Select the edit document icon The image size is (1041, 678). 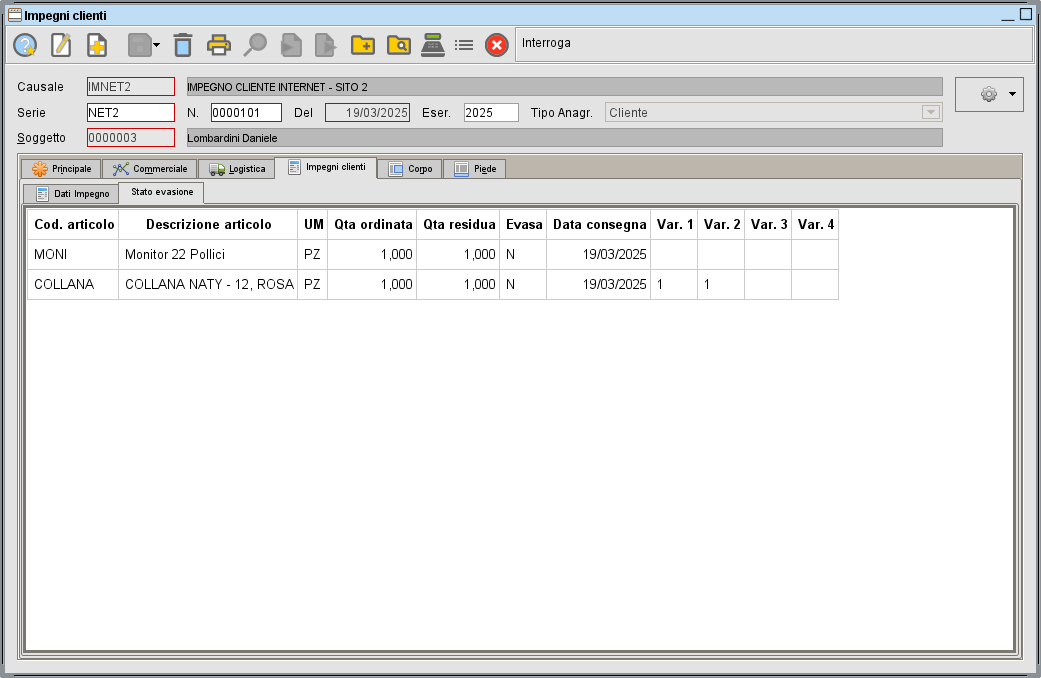pyautogui.click(x=60, y=45)
